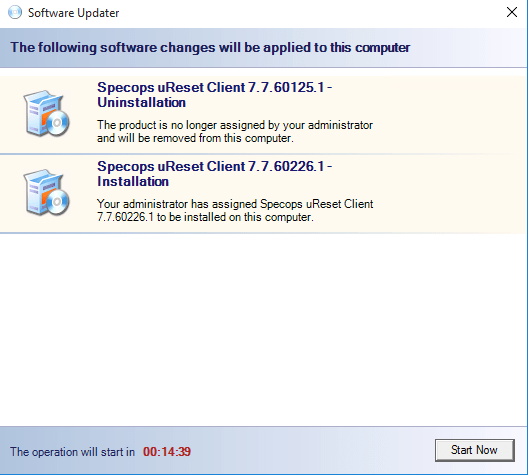Click '7.7.60226.1 to be installed' description line
This screenshot has height=475, width=528.
point(205,217)
